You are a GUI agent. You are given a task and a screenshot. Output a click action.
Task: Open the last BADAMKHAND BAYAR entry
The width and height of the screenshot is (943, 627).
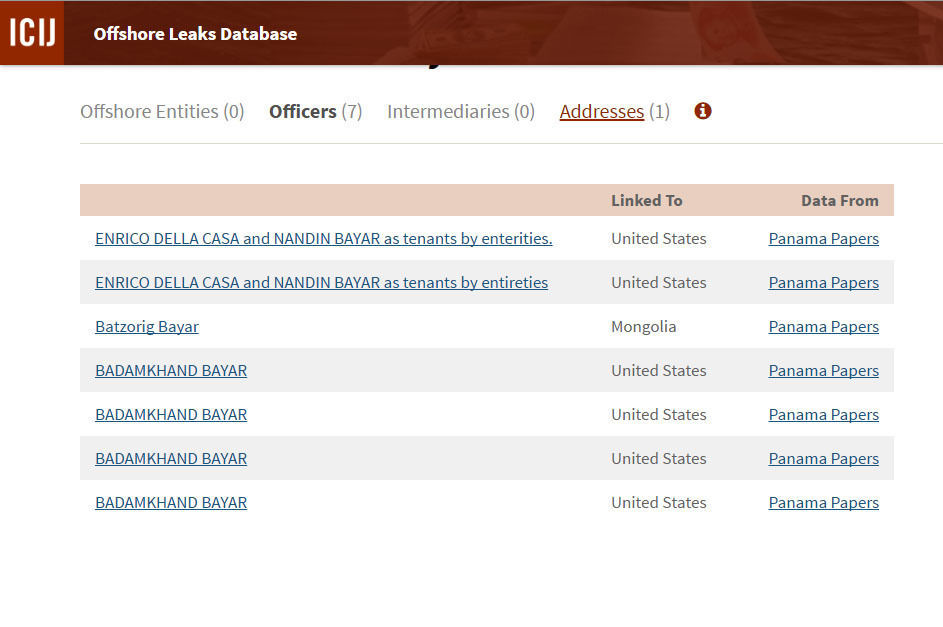(171, 503)
